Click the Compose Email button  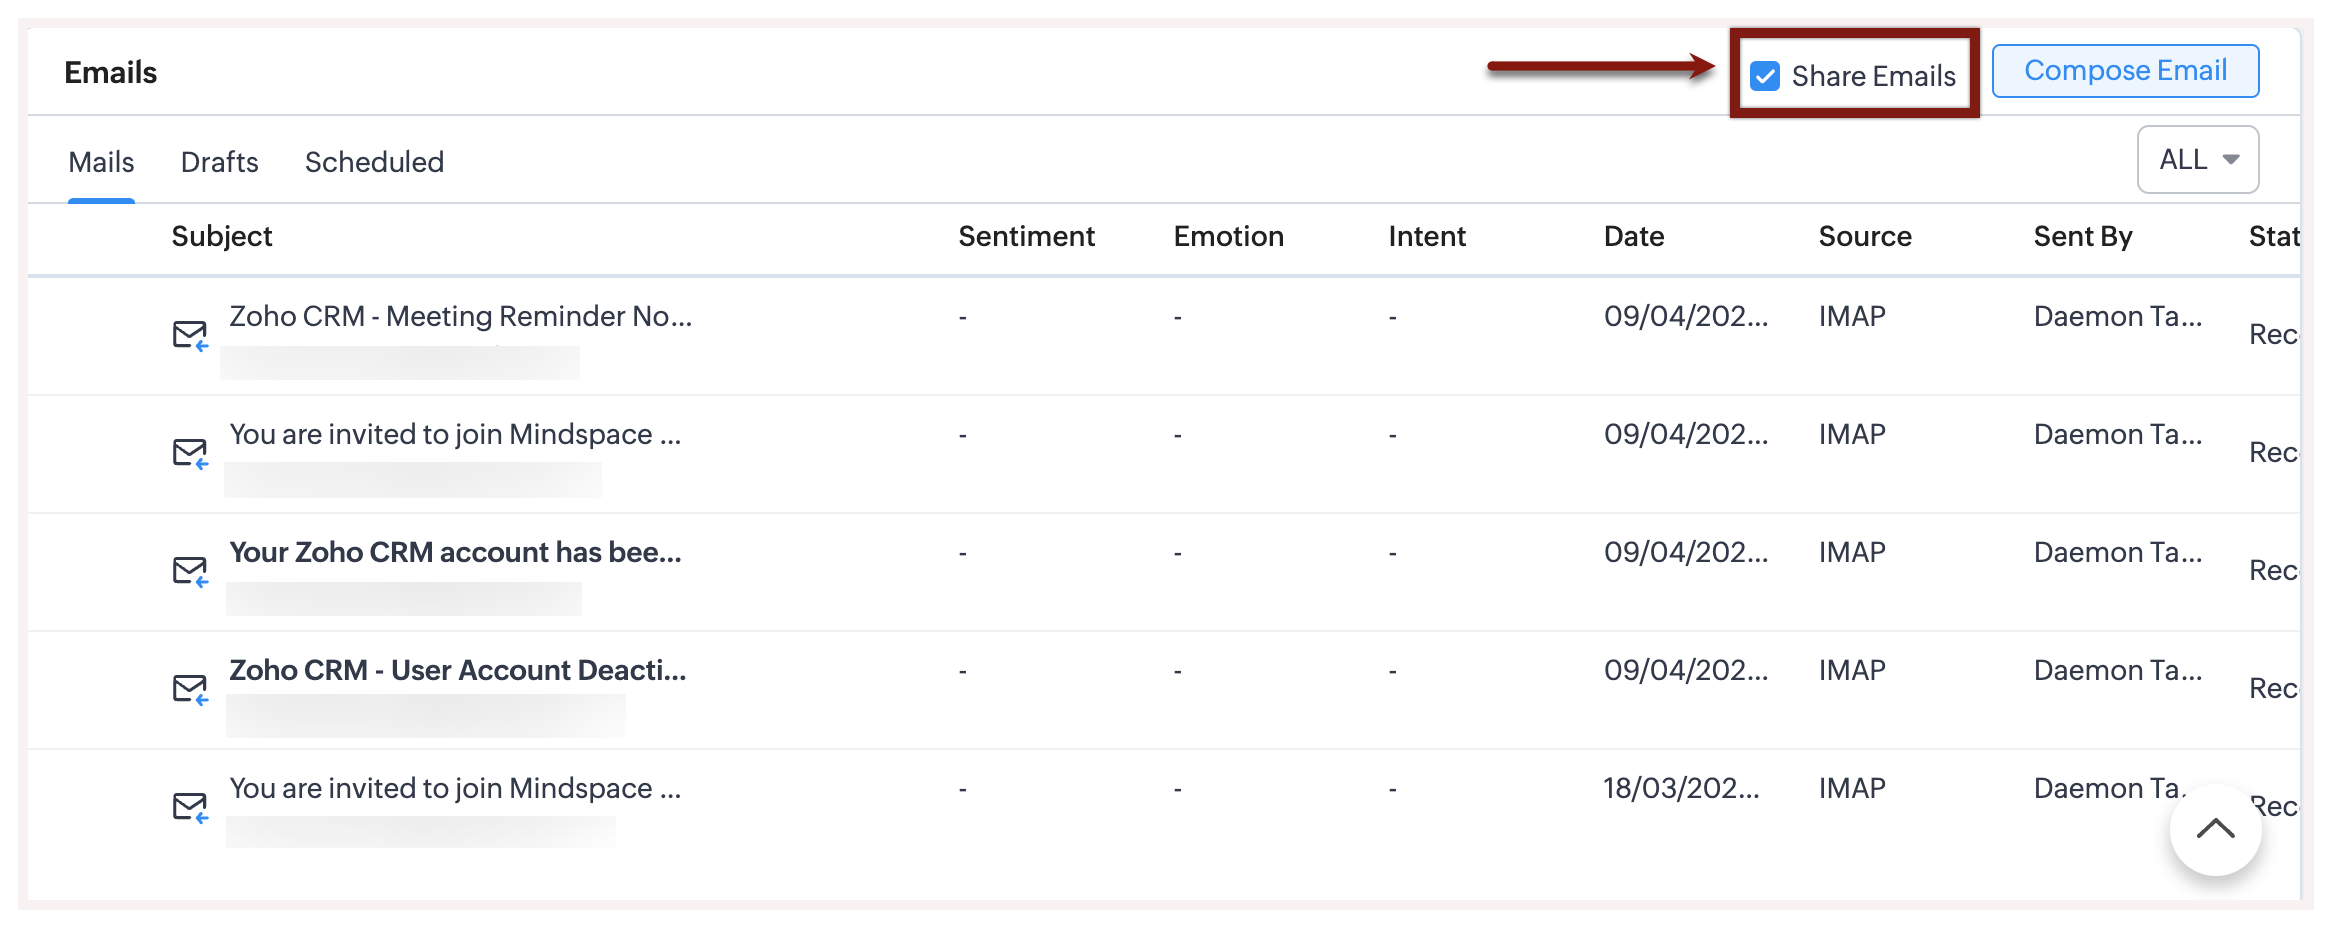click(x=2125, y=71)
